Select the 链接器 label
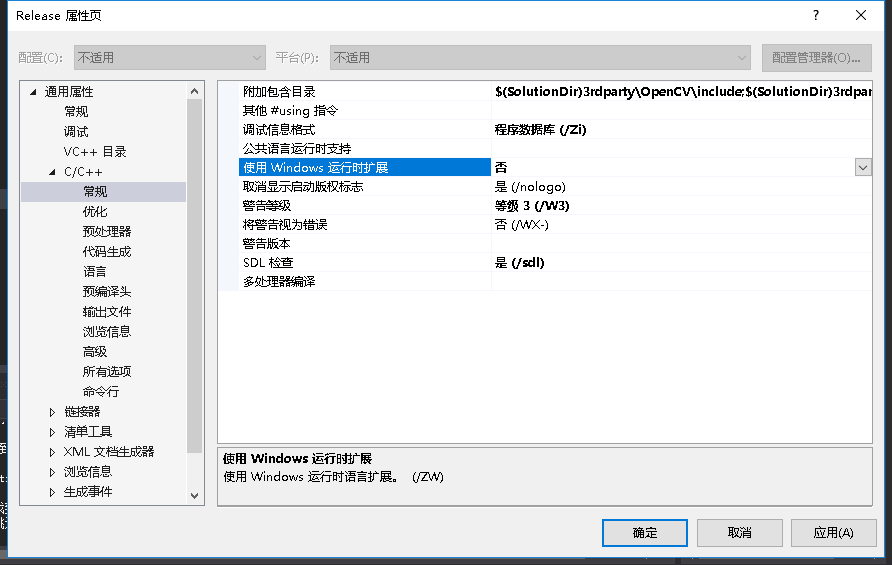 point(82,412)
